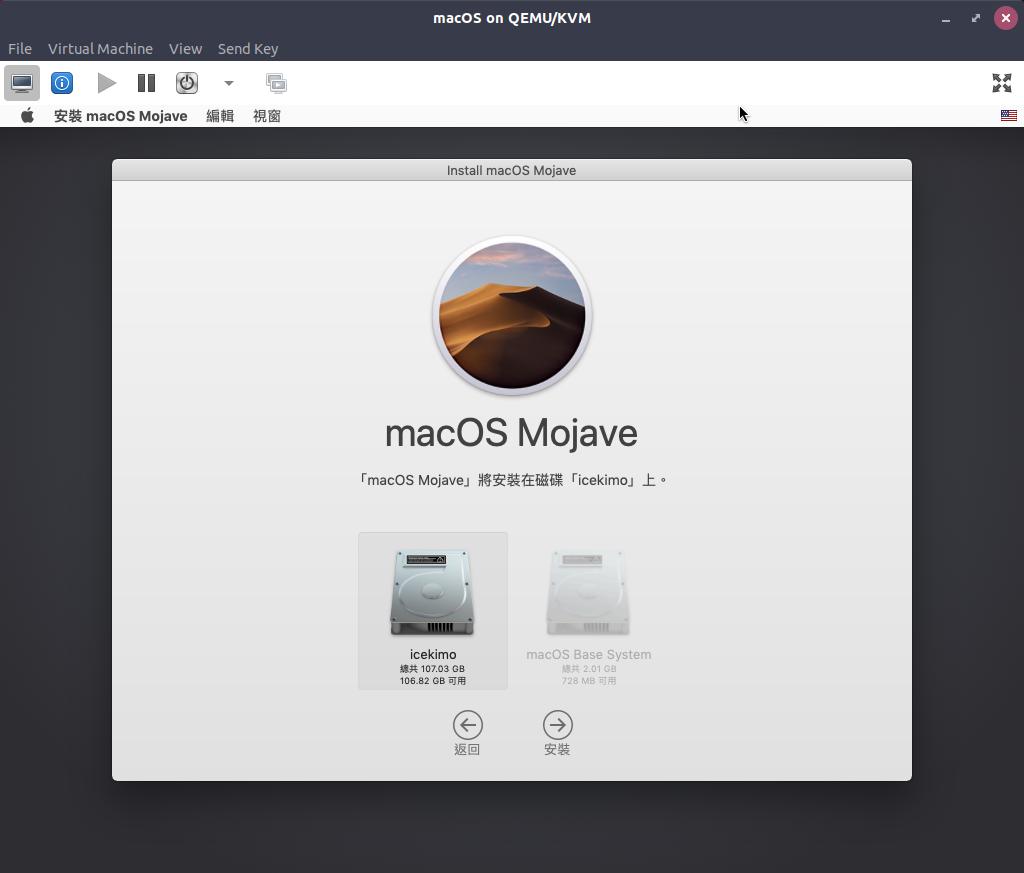
Task: Restore the QEMU/KVM window size
Action: tap(976, 18)
